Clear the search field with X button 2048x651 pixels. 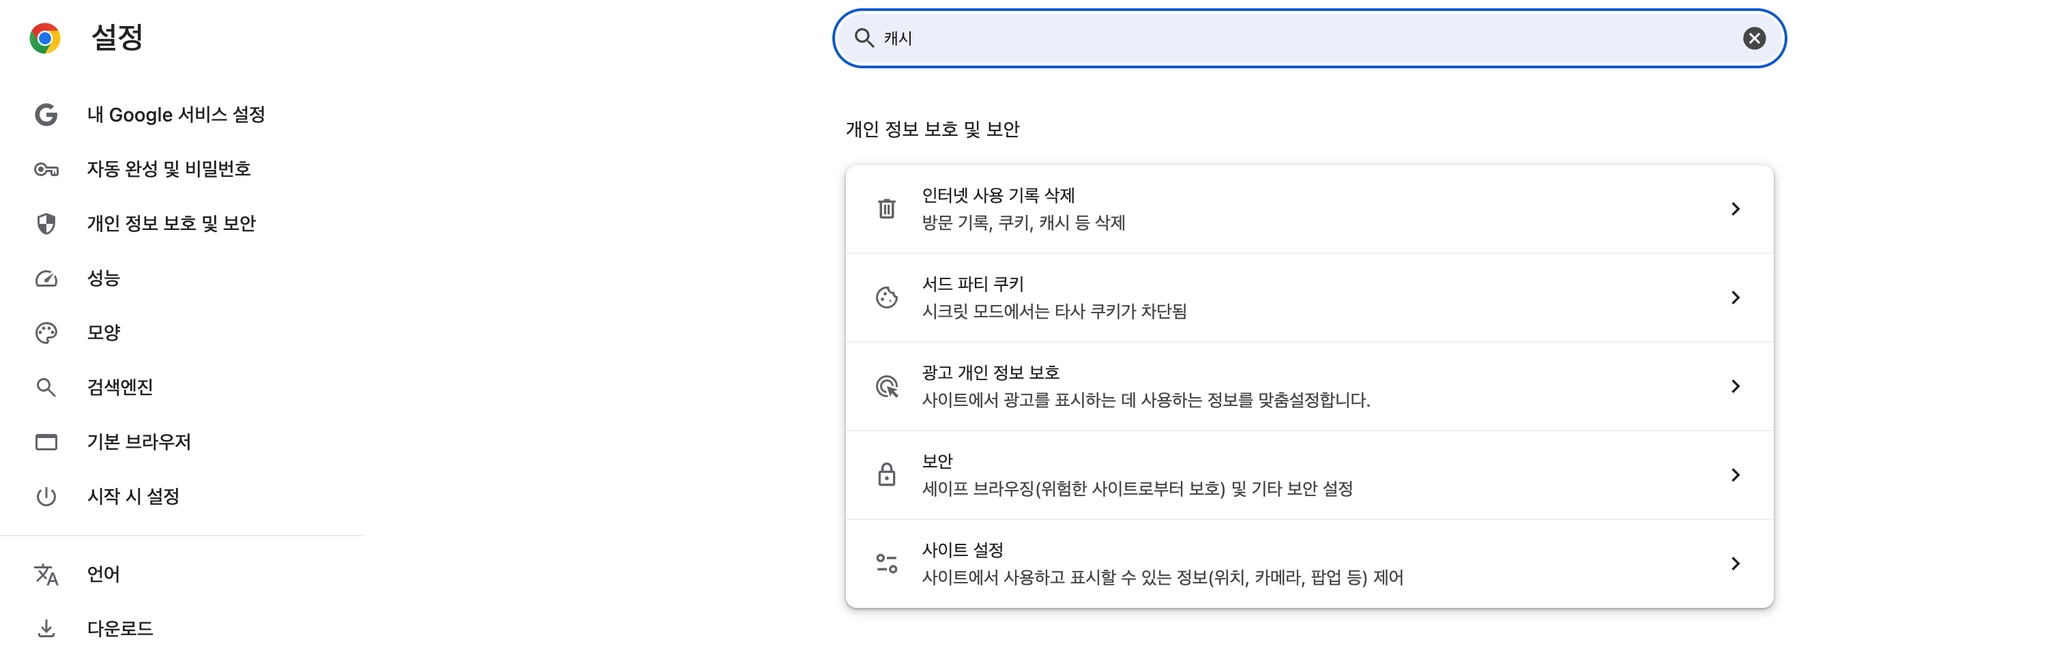click(1754, 38)
